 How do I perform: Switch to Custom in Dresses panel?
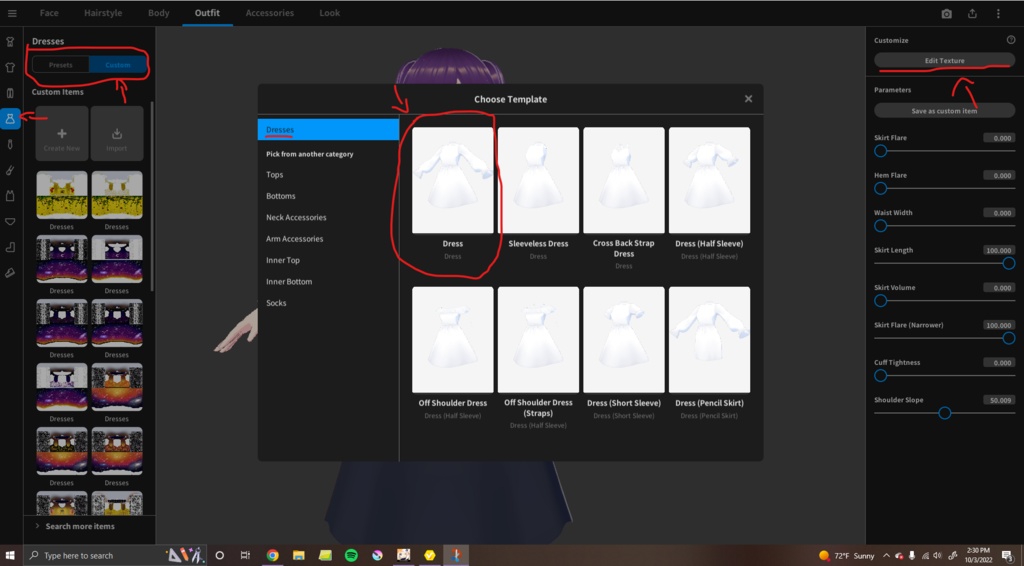click(117, 65)
